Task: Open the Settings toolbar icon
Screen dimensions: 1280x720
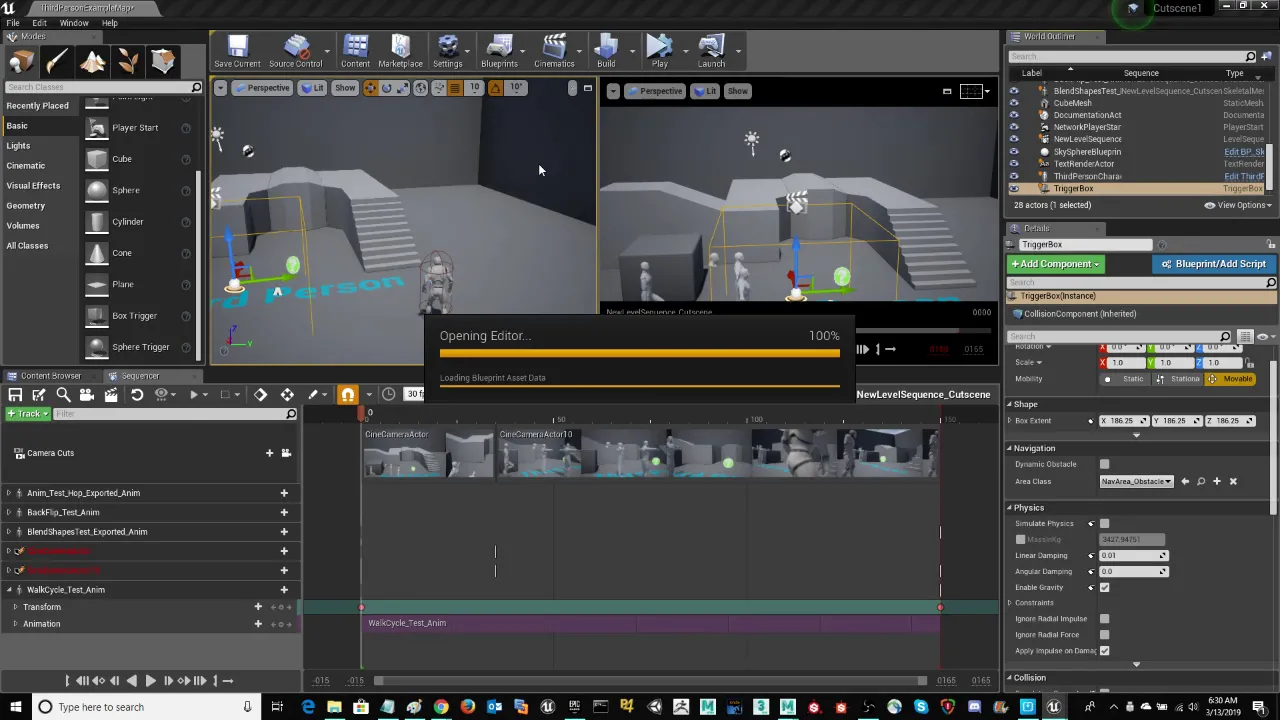Action: [447, 52]
